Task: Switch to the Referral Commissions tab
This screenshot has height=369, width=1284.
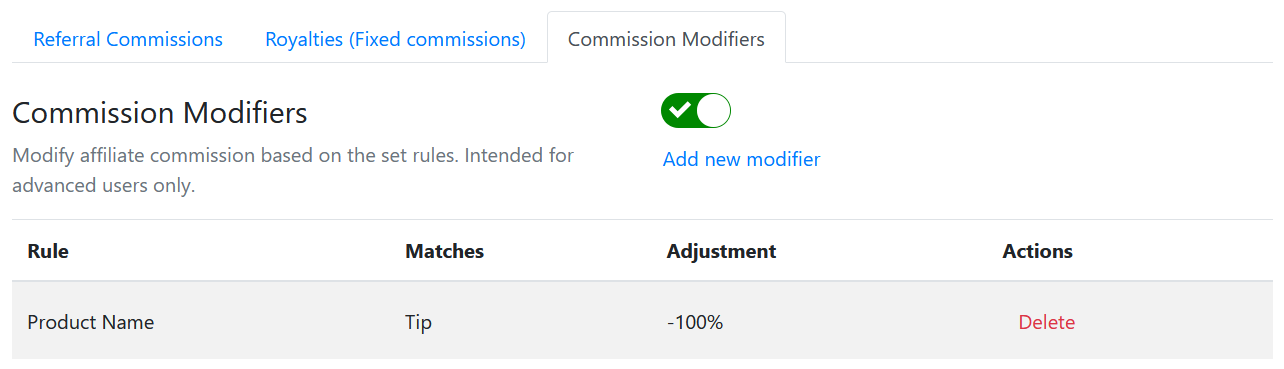Action: [128, 39]
